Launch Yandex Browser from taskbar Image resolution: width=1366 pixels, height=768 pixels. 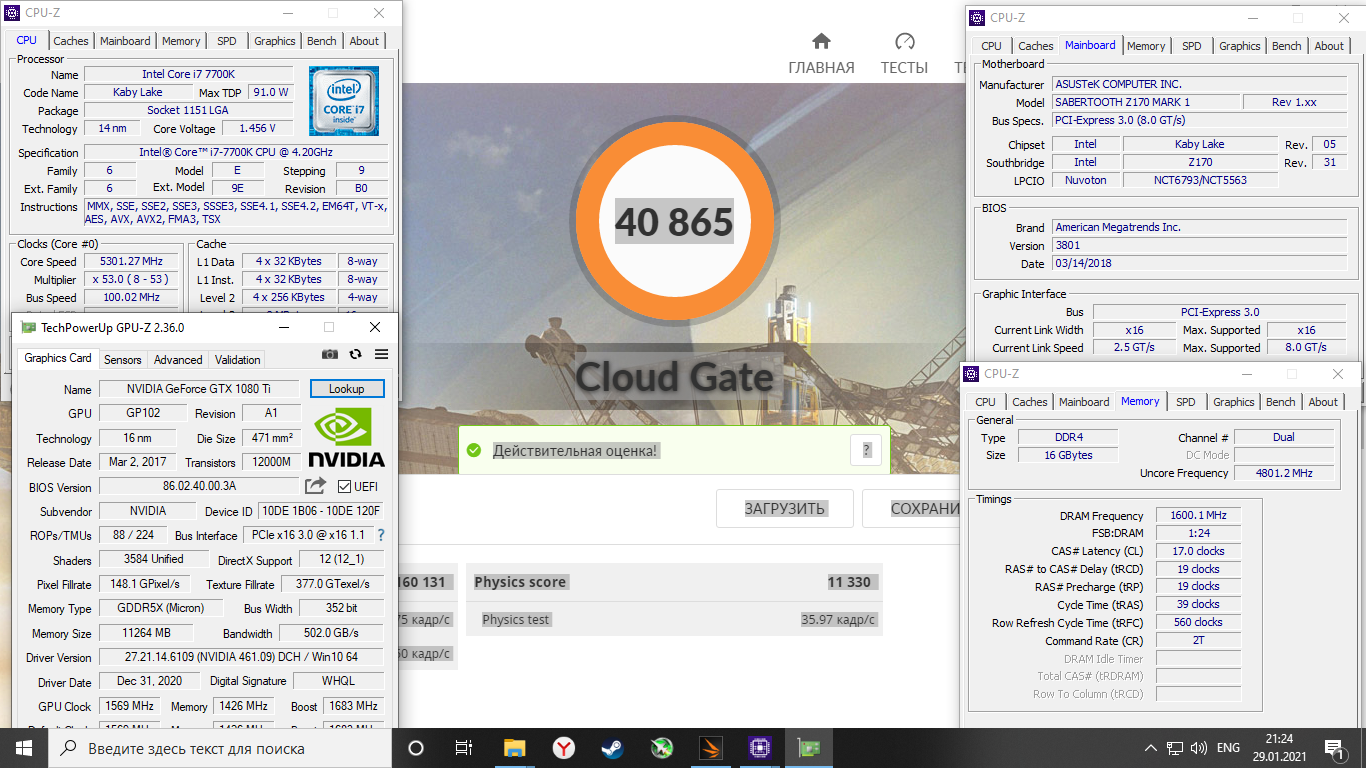tap(564, 748)
